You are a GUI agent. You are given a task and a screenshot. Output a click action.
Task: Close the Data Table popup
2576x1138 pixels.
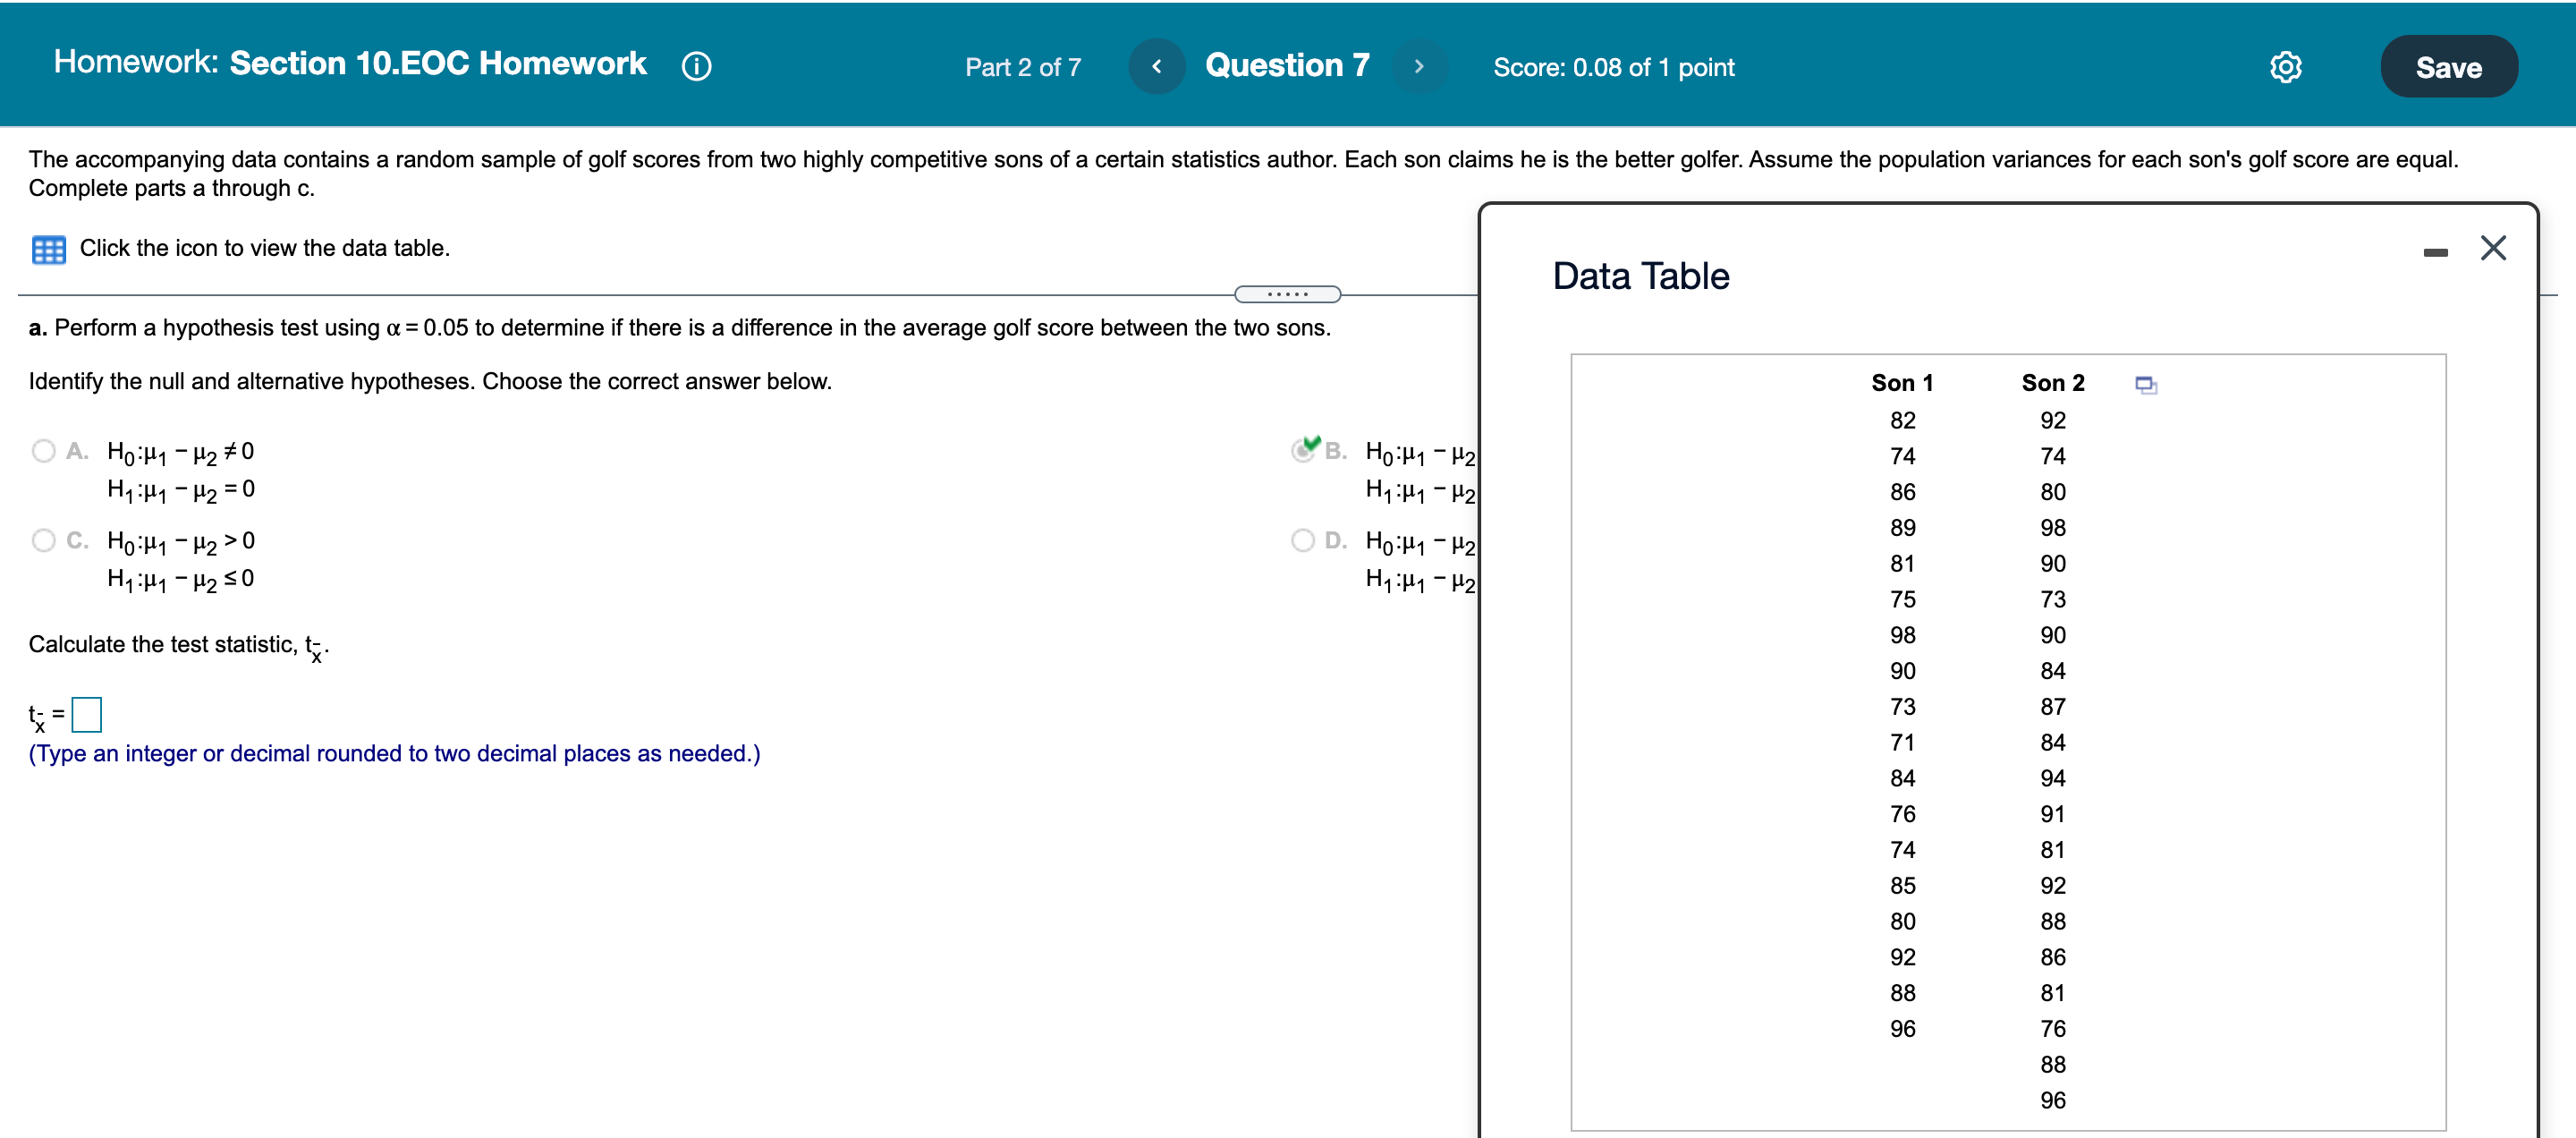[x=2493, y=248]
